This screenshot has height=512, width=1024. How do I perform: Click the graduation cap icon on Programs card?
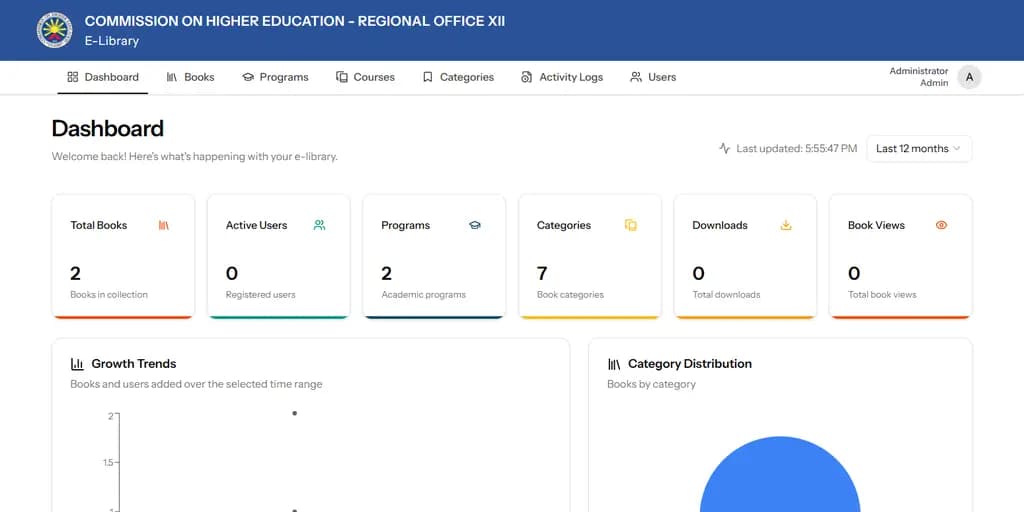click(475, 225)
